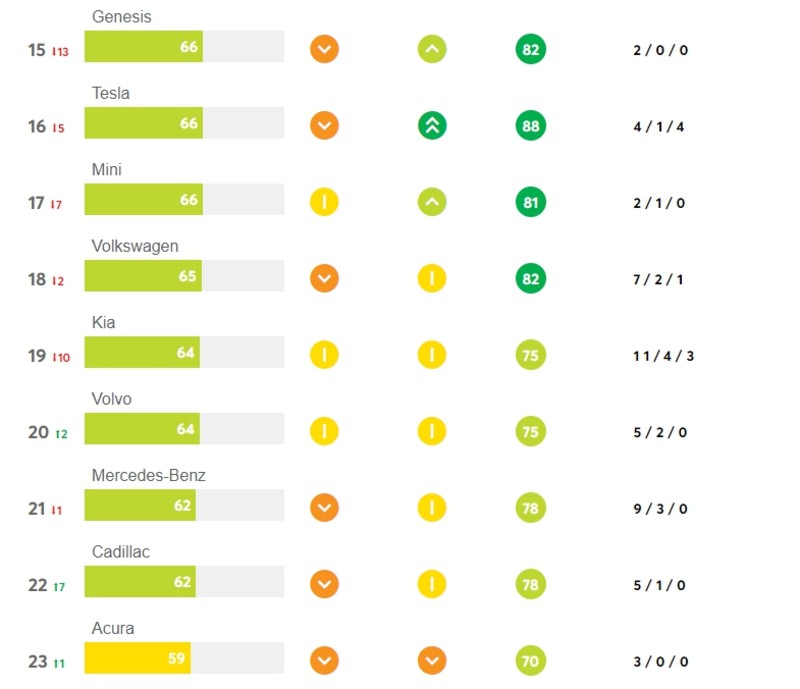The width and height of the screenshot is (800, 689).
Task: Click Genesis orange down-chevron icon
Action: point(324,49)
